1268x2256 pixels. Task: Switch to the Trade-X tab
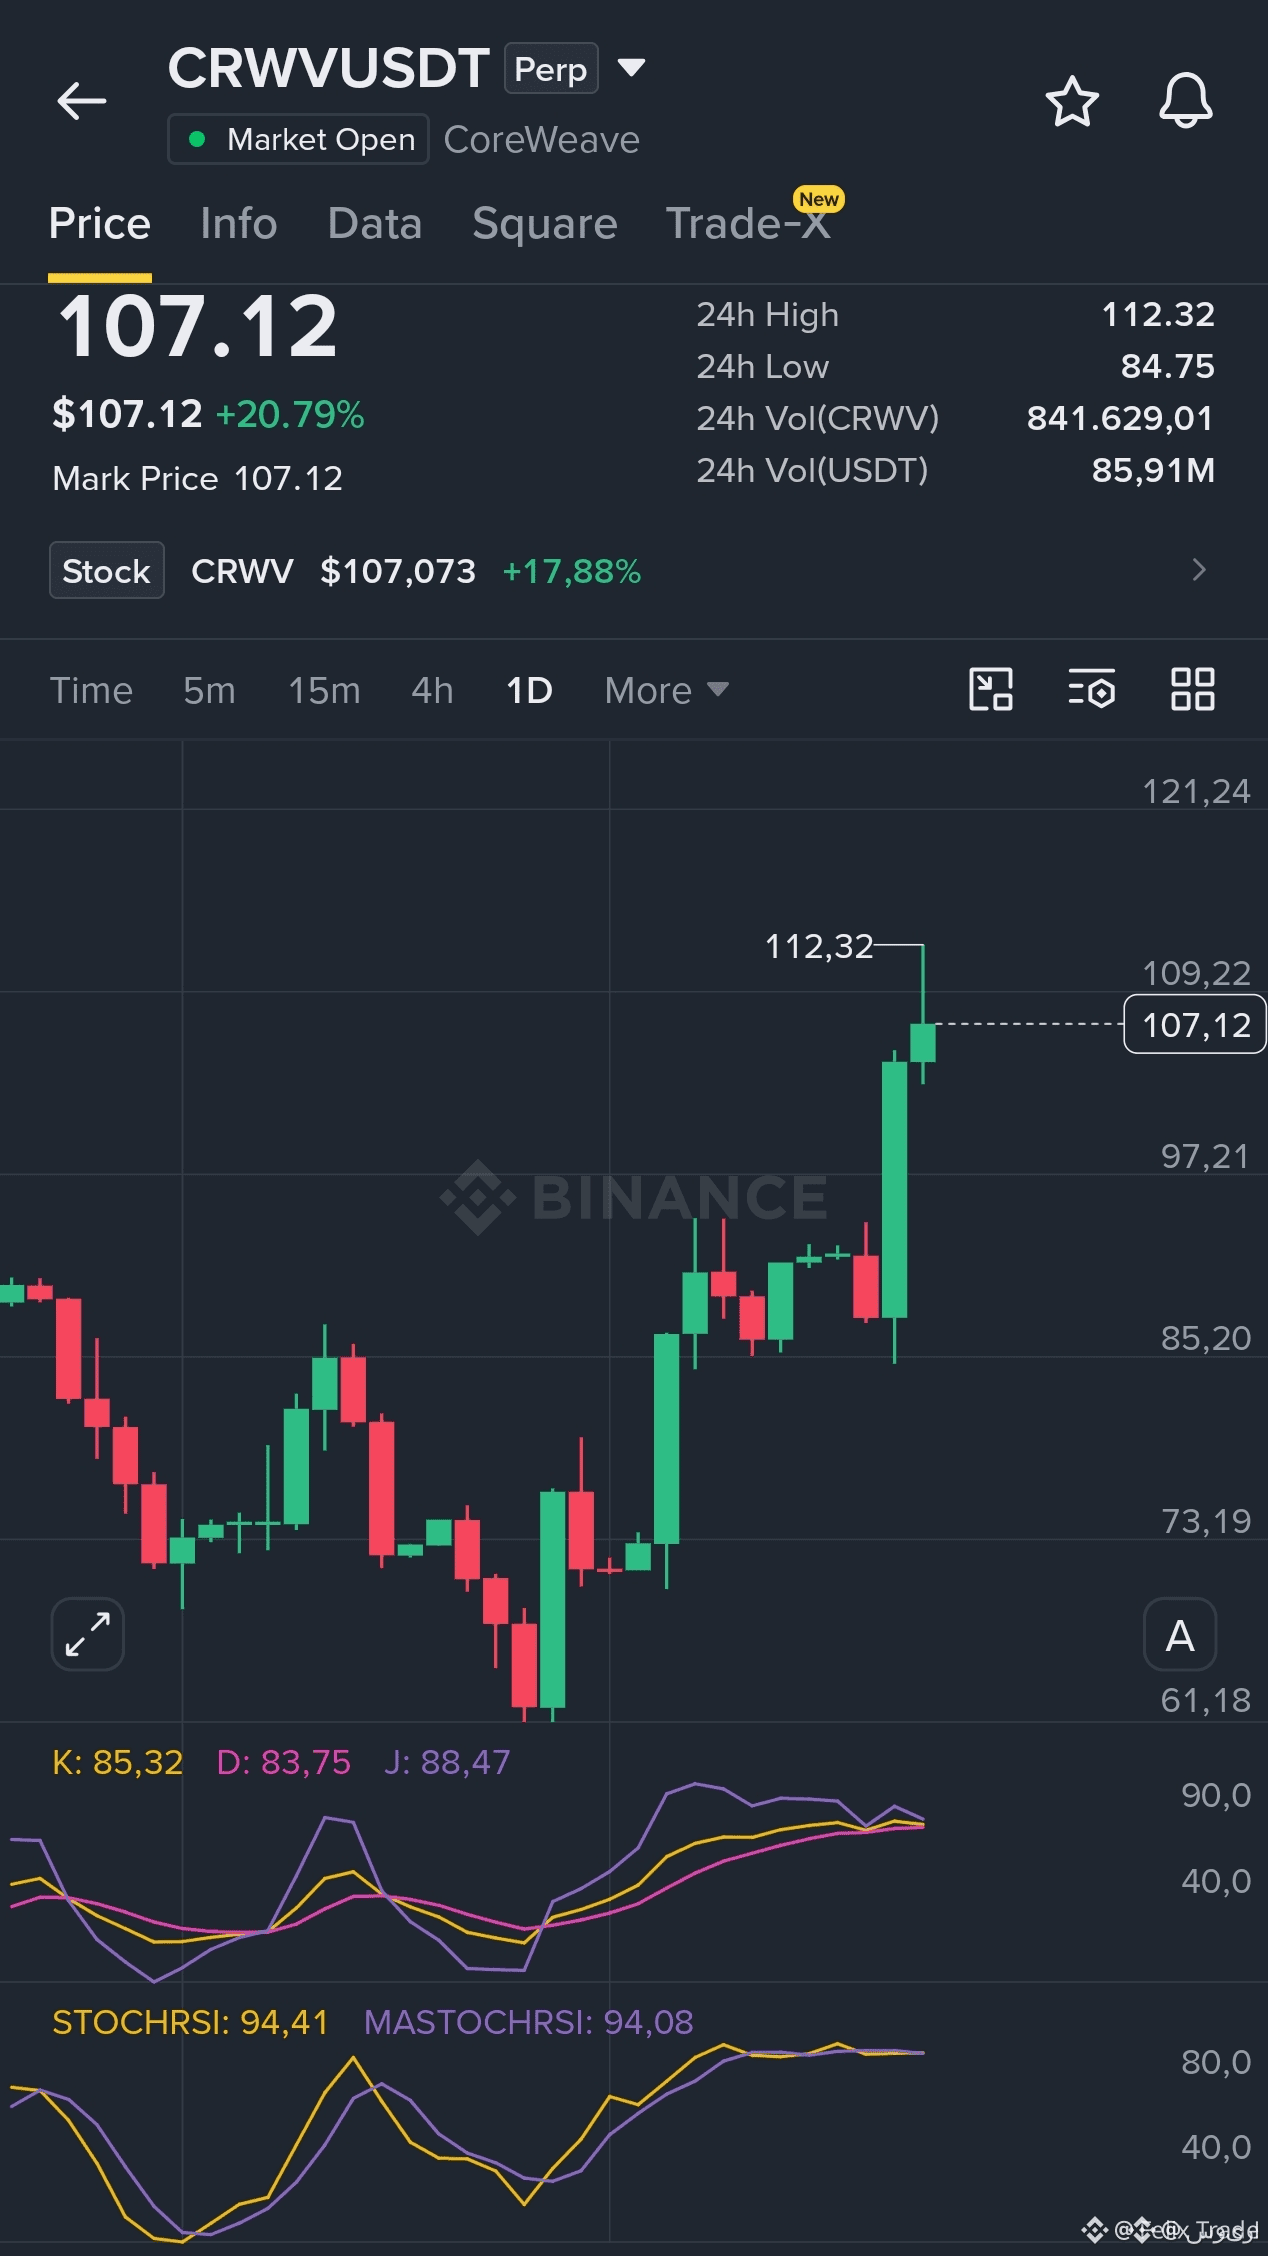pos(748,223)
